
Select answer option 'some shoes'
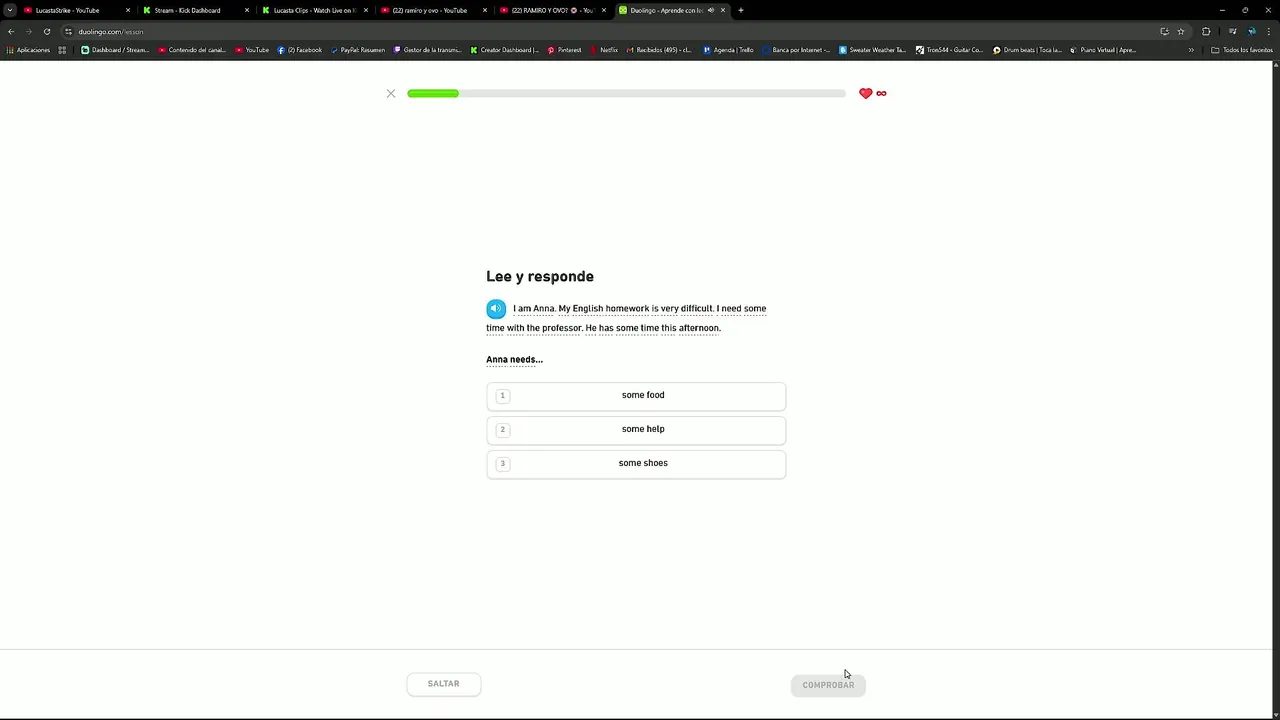(636, 464)
